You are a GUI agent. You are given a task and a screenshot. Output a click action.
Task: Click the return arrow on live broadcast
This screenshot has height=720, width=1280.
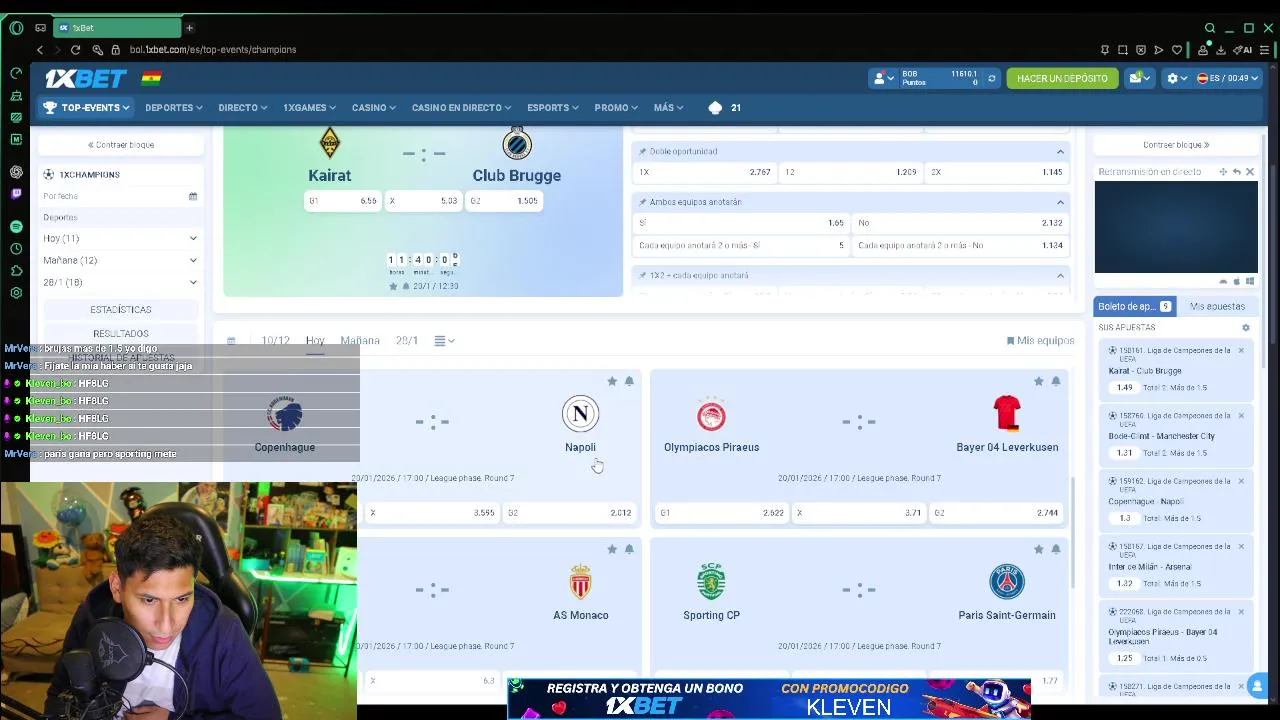point(1237,172)
